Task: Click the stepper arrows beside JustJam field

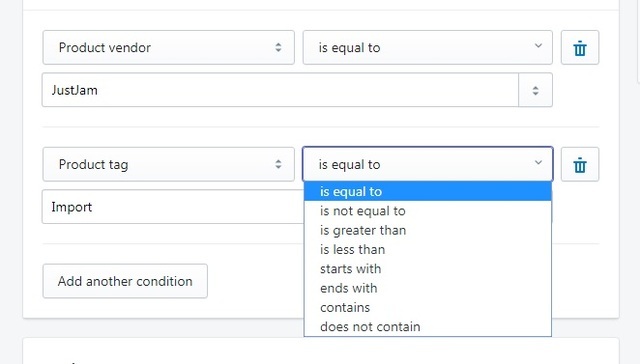Action: [x=536, y=90]
